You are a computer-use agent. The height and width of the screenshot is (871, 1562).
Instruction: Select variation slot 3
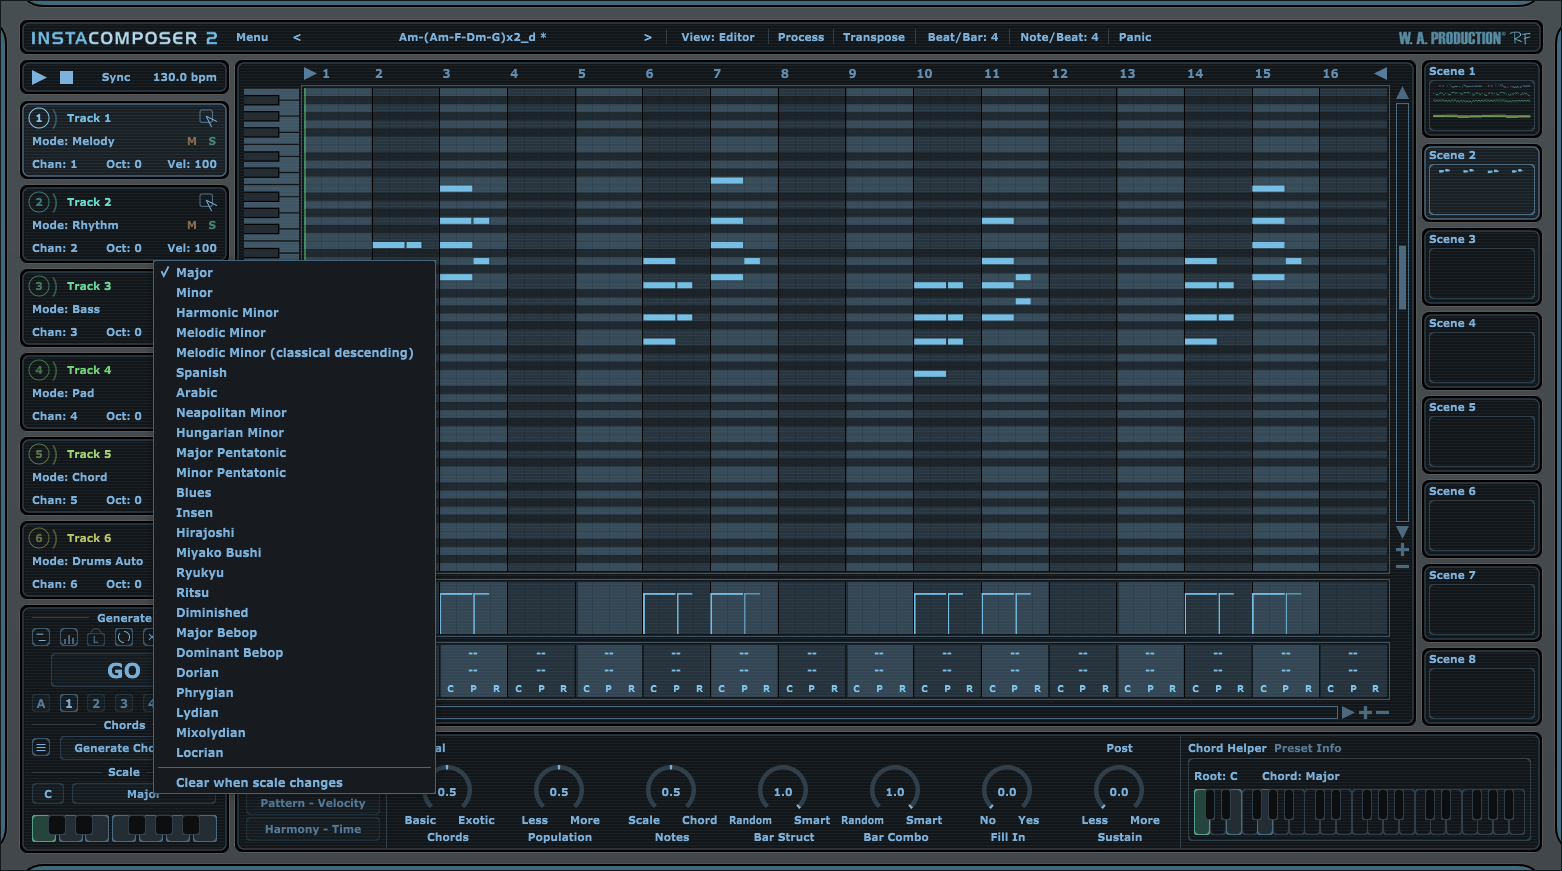point(124,703)
